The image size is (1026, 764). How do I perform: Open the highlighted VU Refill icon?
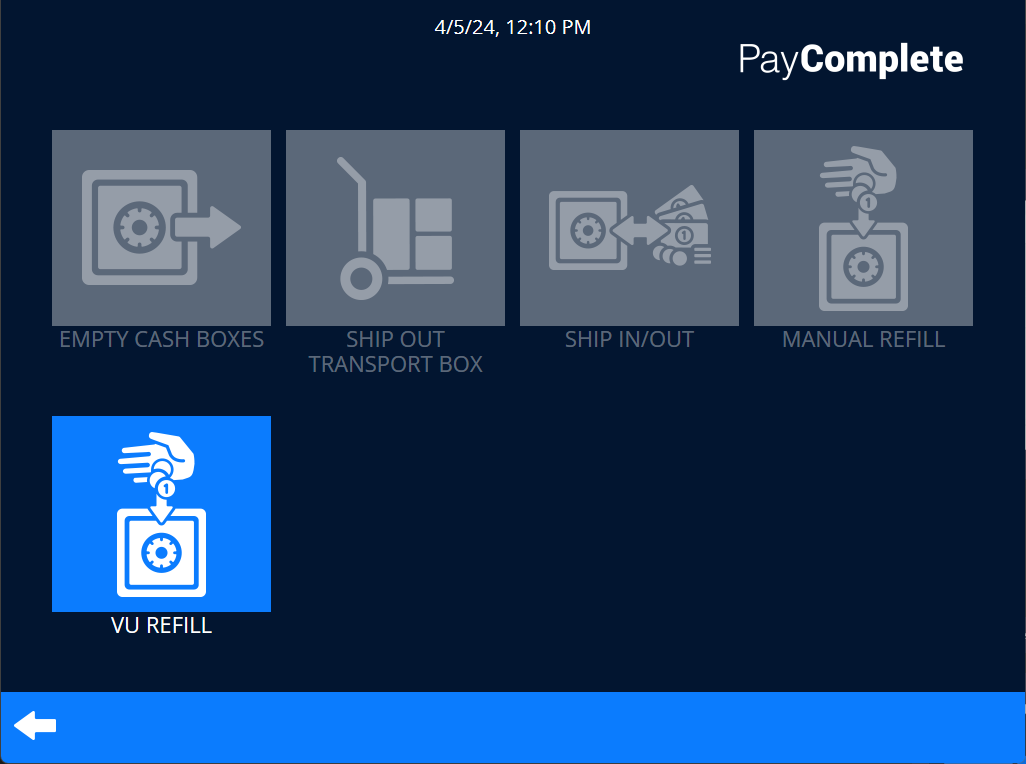coord(161,513)
